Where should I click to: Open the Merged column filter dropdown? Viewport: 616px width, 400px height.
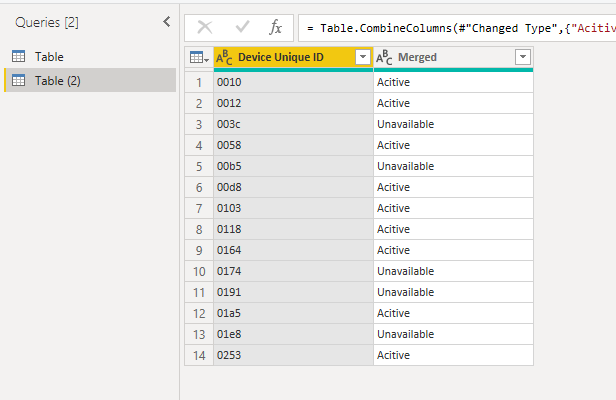click(523, 57)
